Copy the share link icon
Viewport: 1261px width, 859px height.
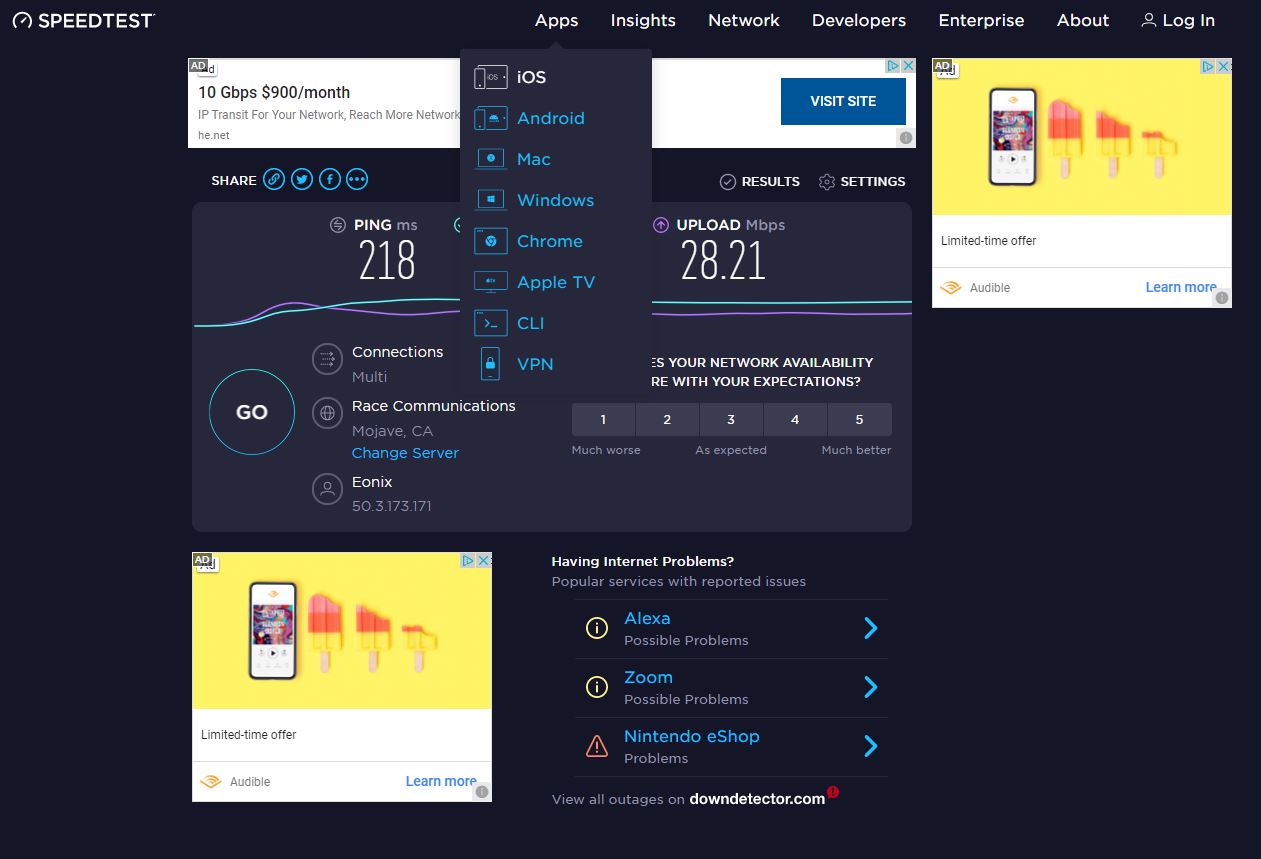click(x=274, y=180)
